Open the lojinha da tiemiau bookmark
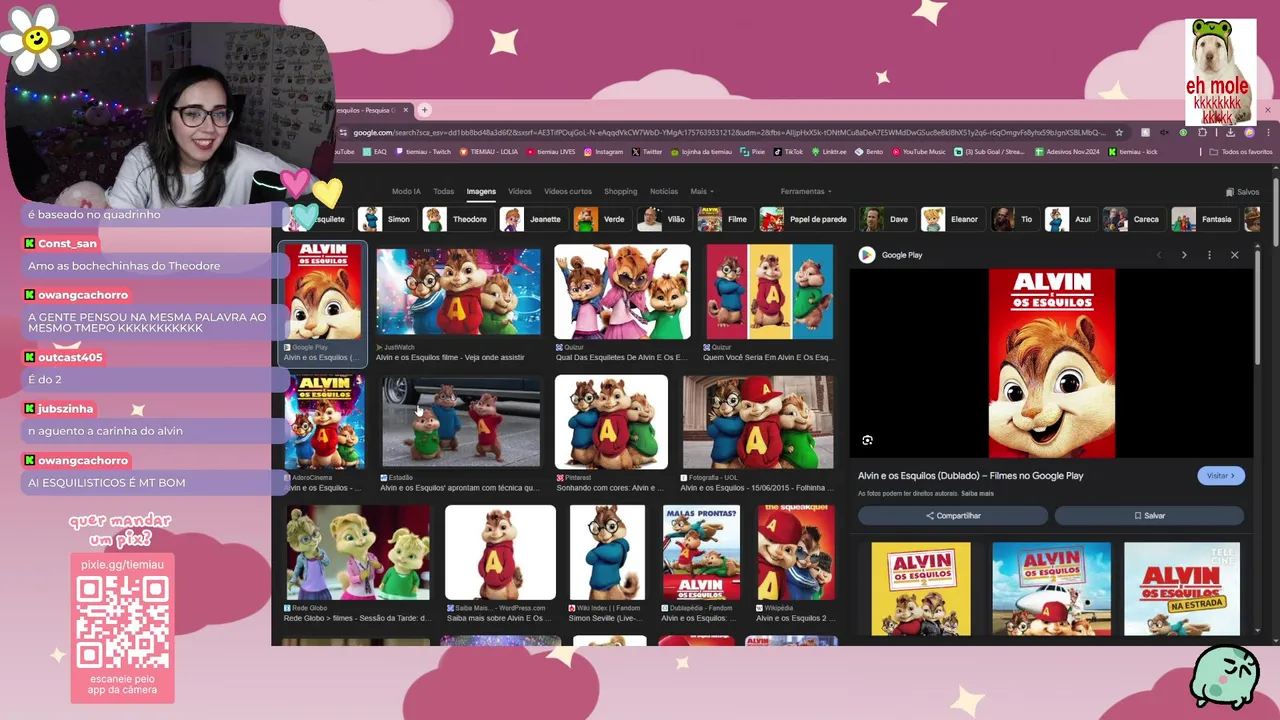This screenshot has width=1280, height=720. (701, 152)
